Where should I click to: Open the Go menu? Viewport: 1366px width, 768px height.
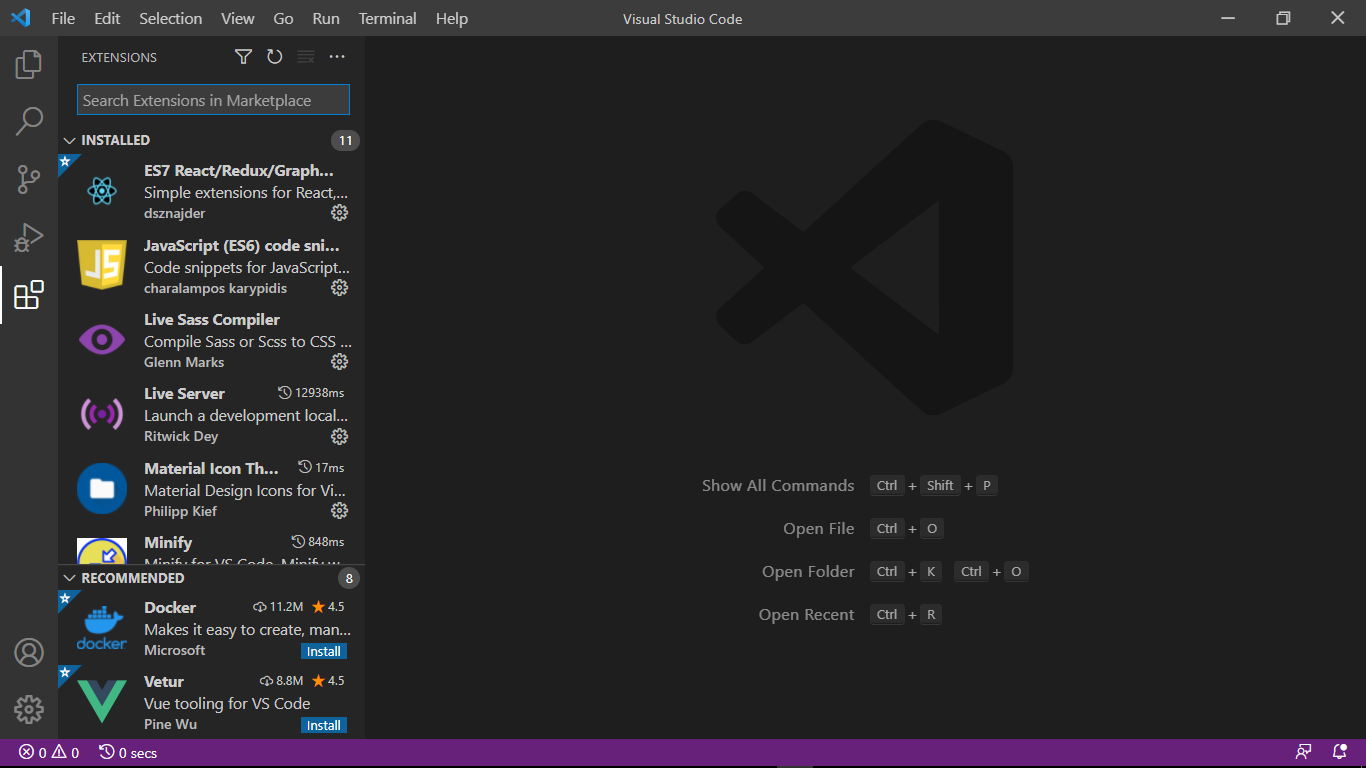pos(283,19)
